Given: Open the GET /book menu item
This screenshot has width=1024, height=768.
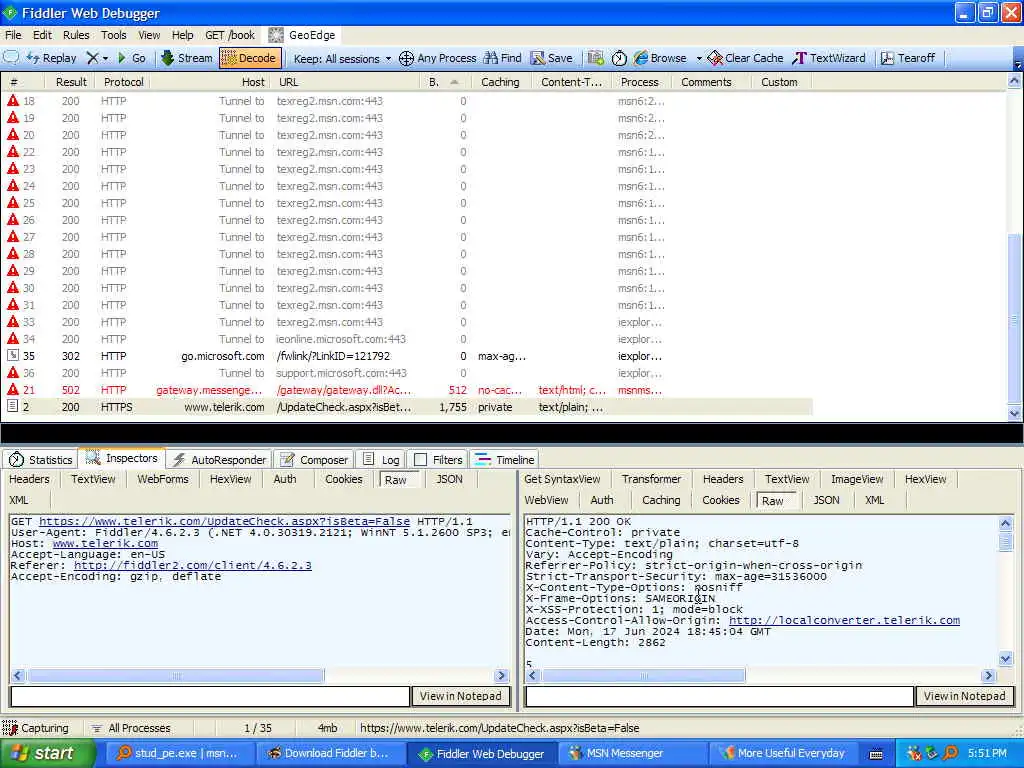Looking at the screenshot, I should point(230,35).
